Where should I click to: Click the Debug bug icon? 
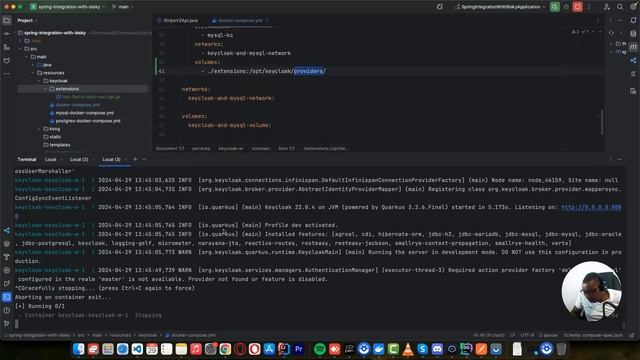(x=566, y=7)
